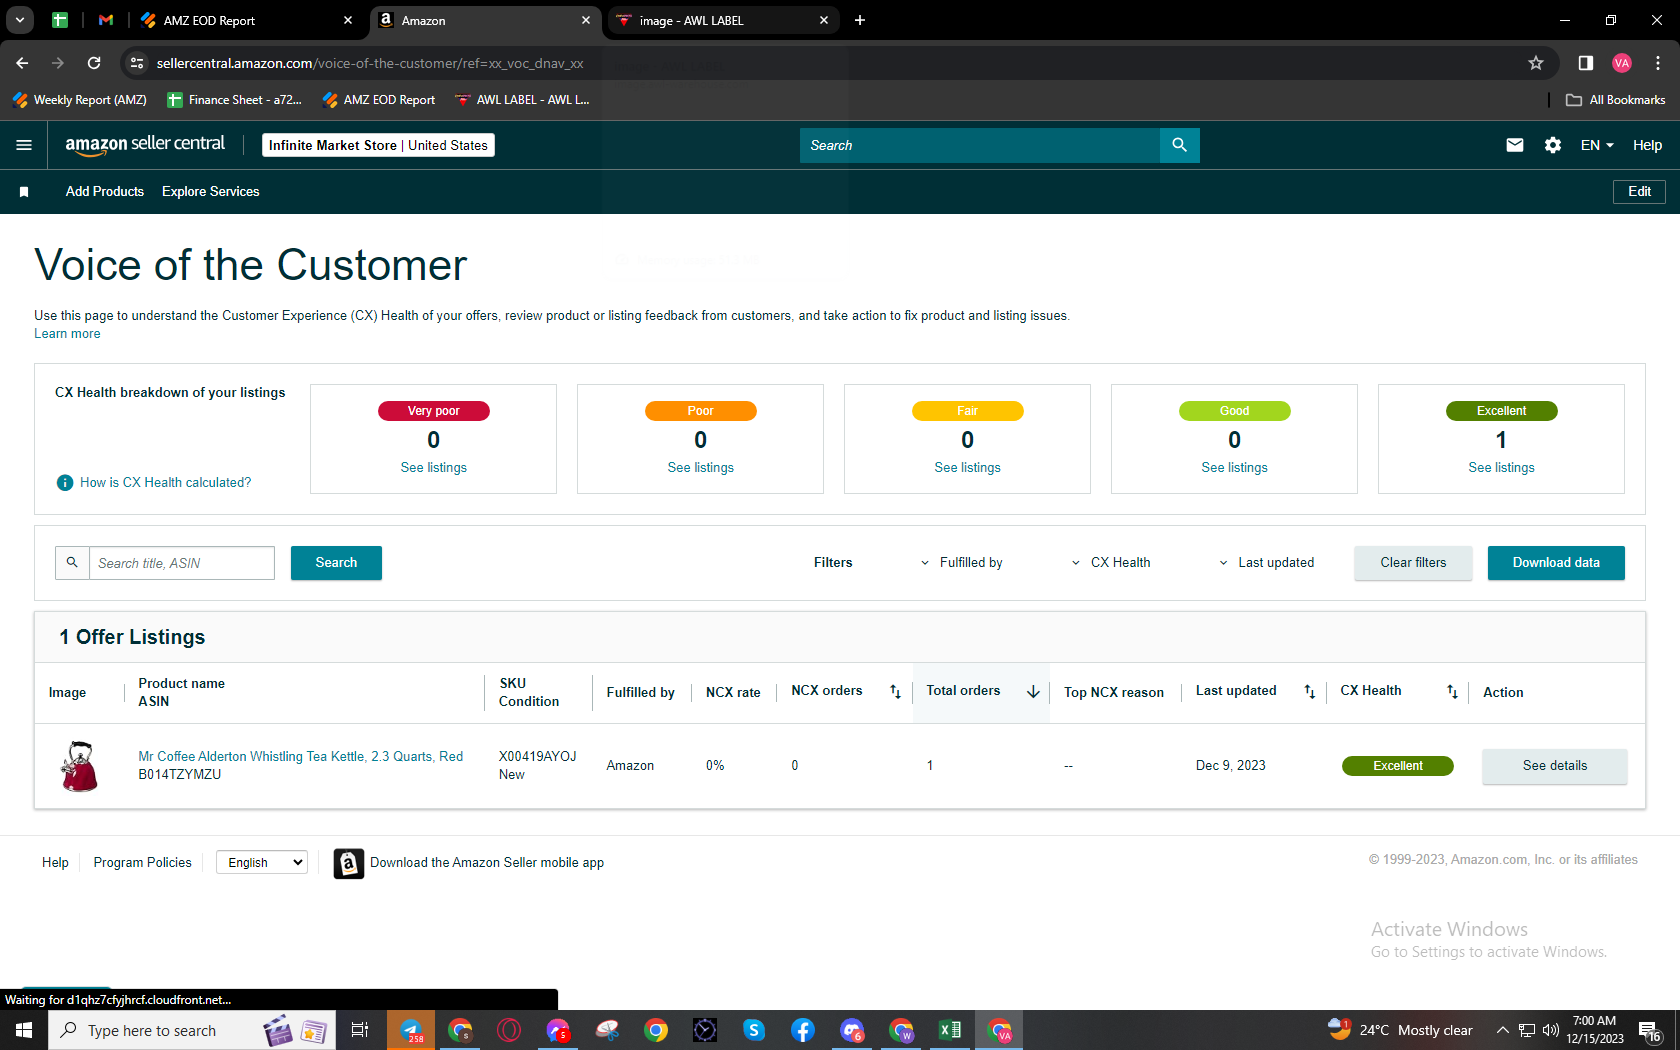Bookmark this page with the star icon
This screenshot has width=1680, height=1050.
point(1536,63)
